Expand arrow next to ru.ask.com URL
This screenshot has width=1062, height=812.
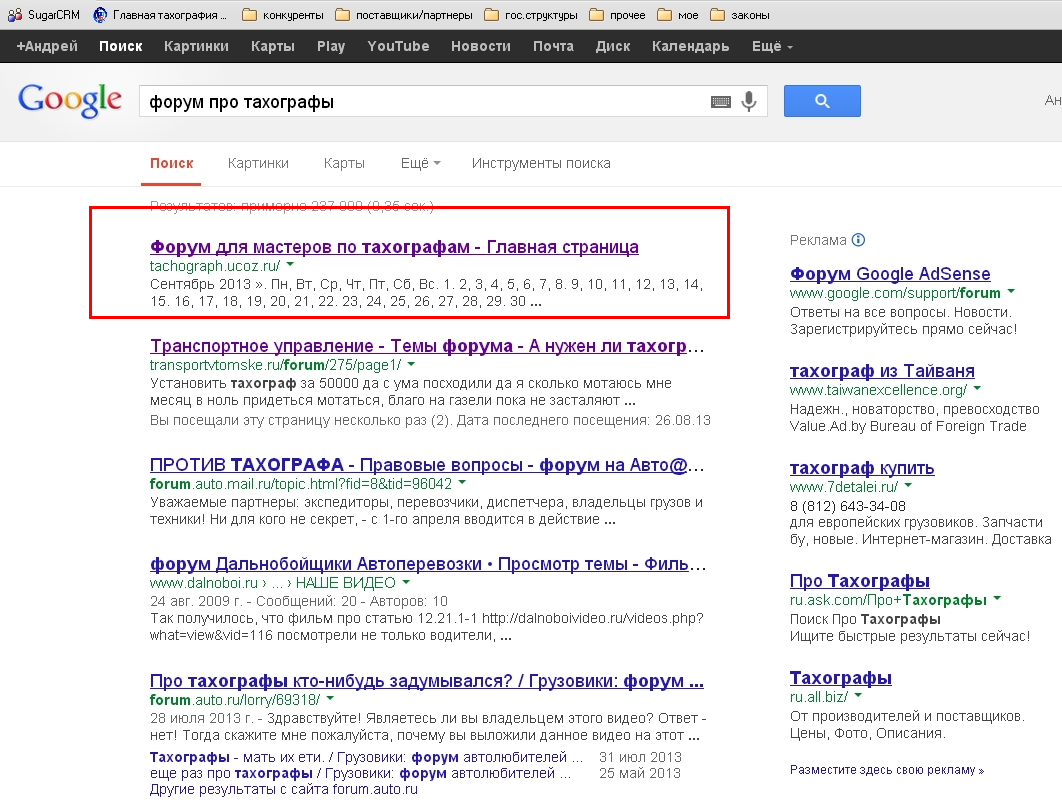(x=997, y=599)
